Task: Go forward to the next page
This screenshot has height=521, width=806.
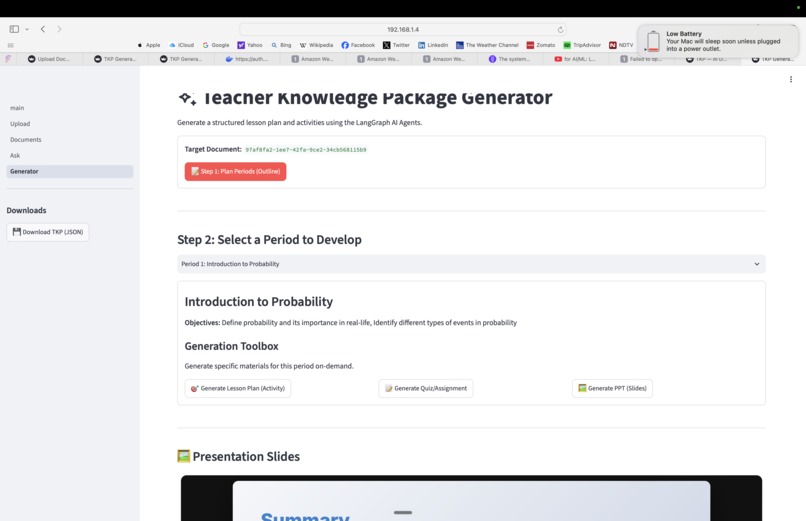Action: 59,29
